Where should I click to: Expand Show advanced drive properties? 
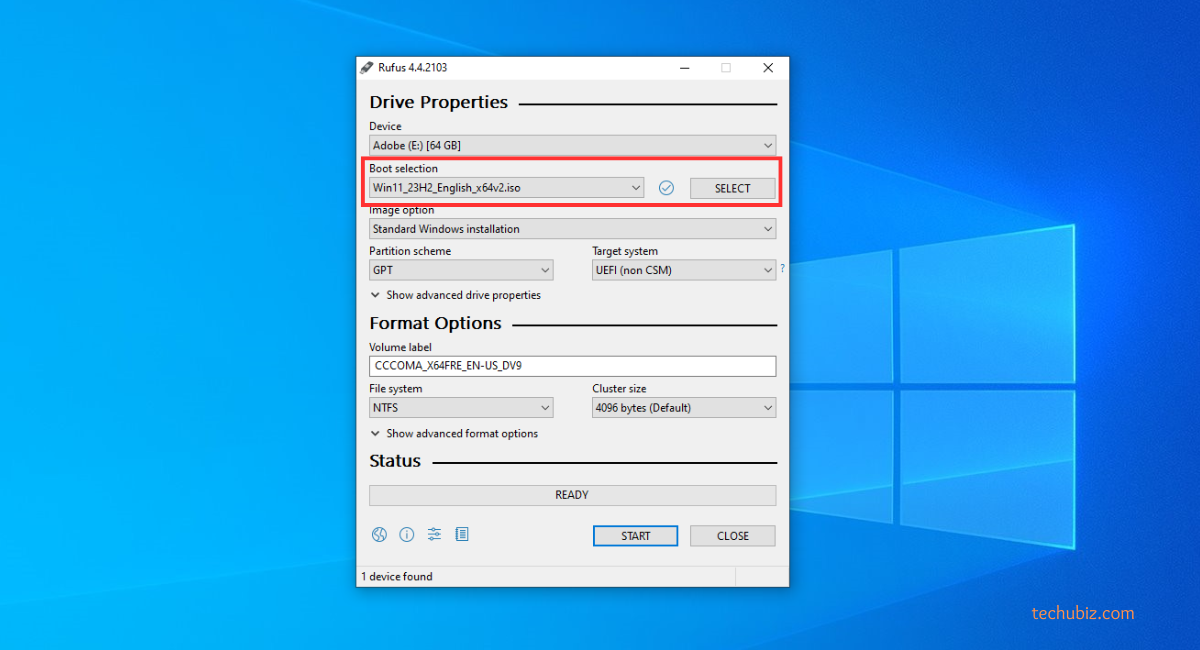tap(456, 296)
